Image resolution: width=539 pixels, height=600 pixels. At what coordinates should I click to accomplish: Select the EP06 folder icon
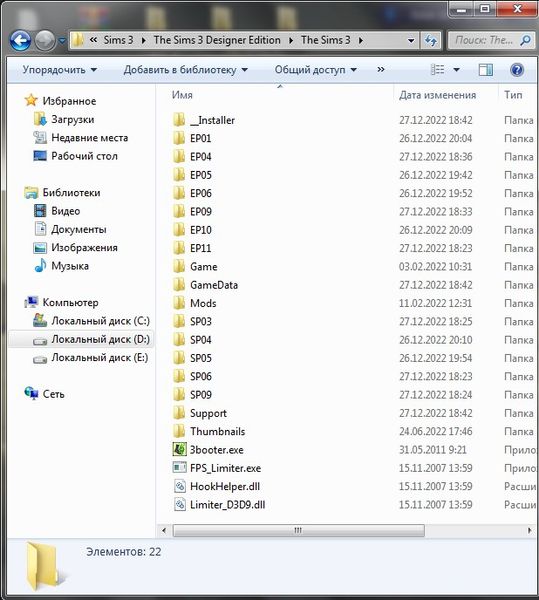pos(179,193)
